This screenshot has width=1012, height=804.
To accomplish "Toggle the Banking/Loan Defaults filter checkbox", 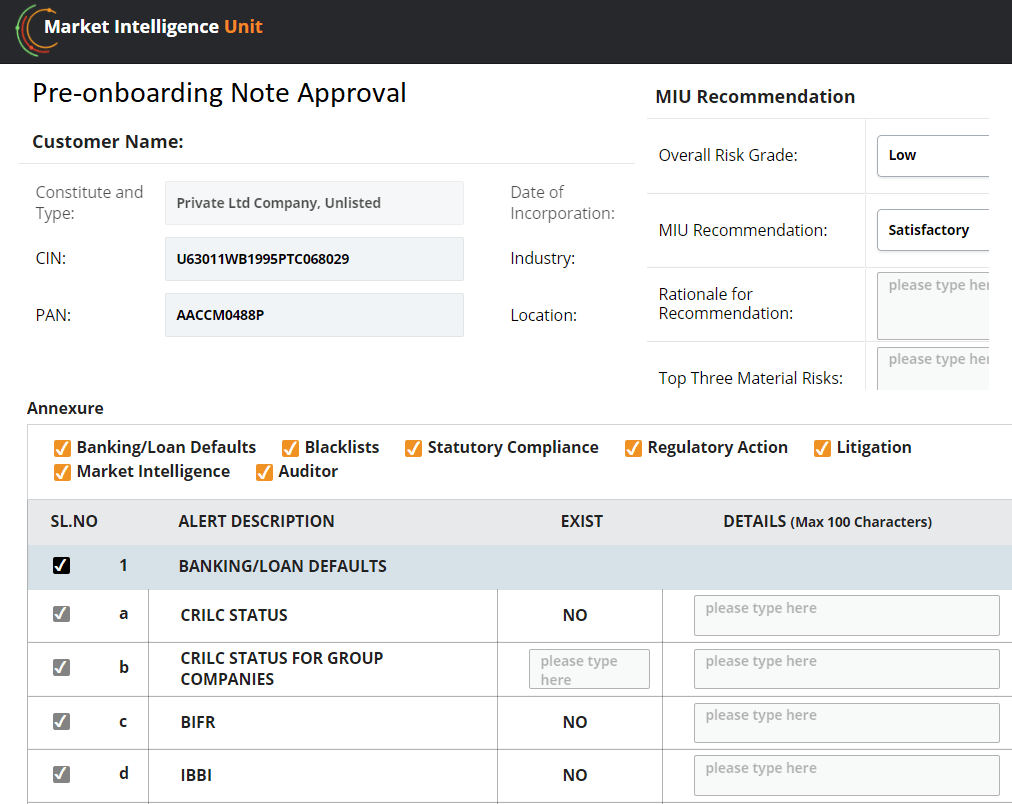I will pyautogui.click(x=62, y=448).
